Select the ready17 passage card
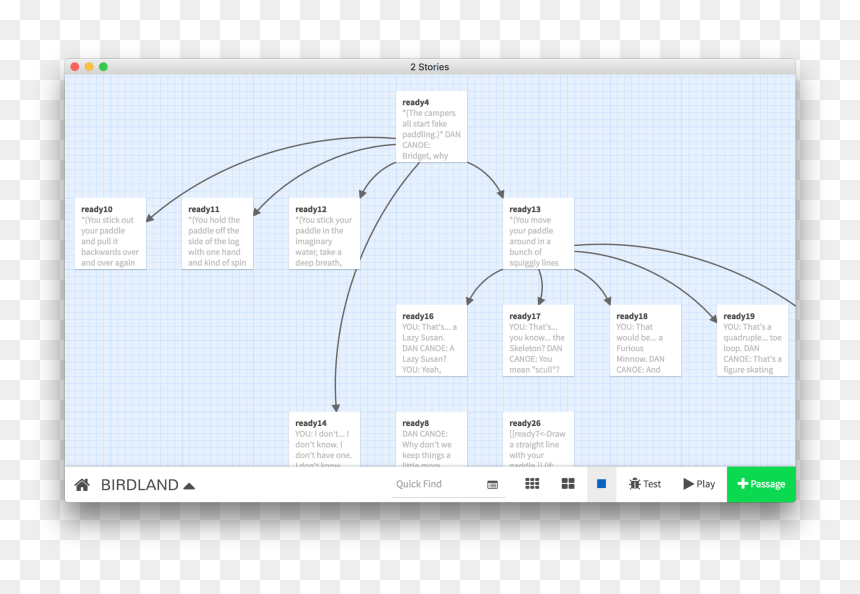Screen dimensions: 860x594 pos(538,341)
